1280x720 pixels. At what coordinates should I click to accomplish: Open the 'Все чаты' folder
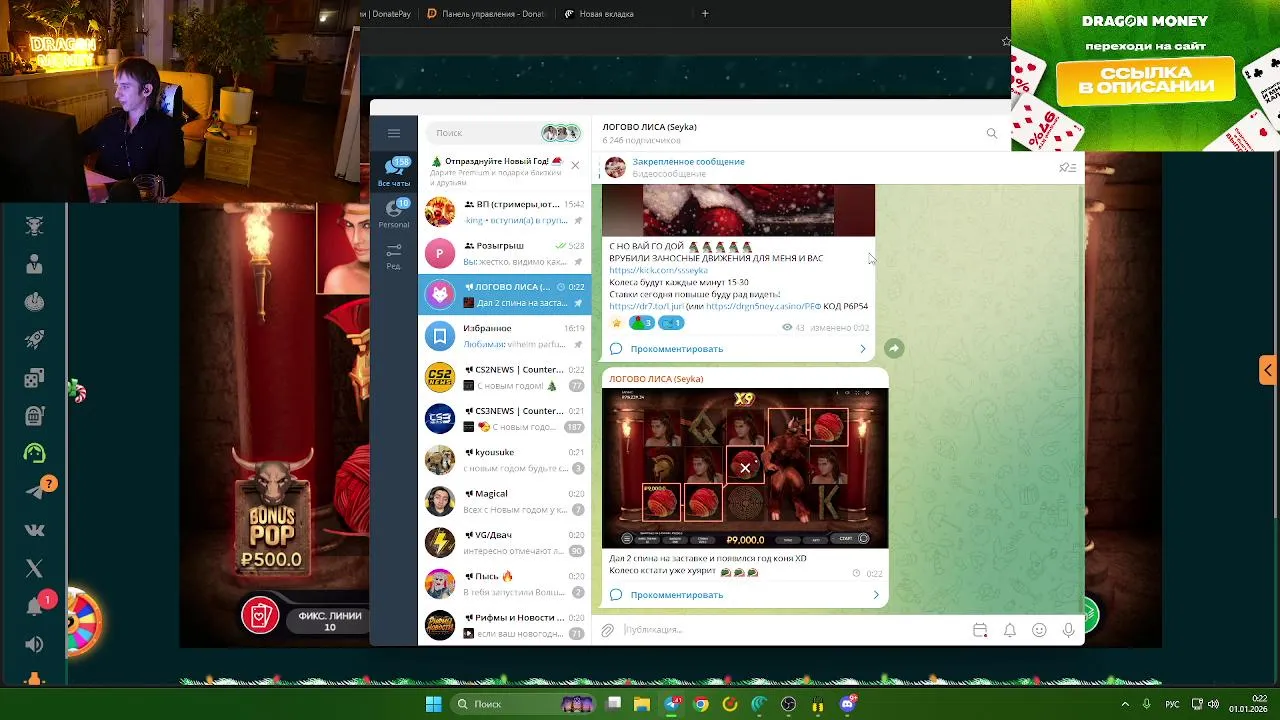[394, 172]
